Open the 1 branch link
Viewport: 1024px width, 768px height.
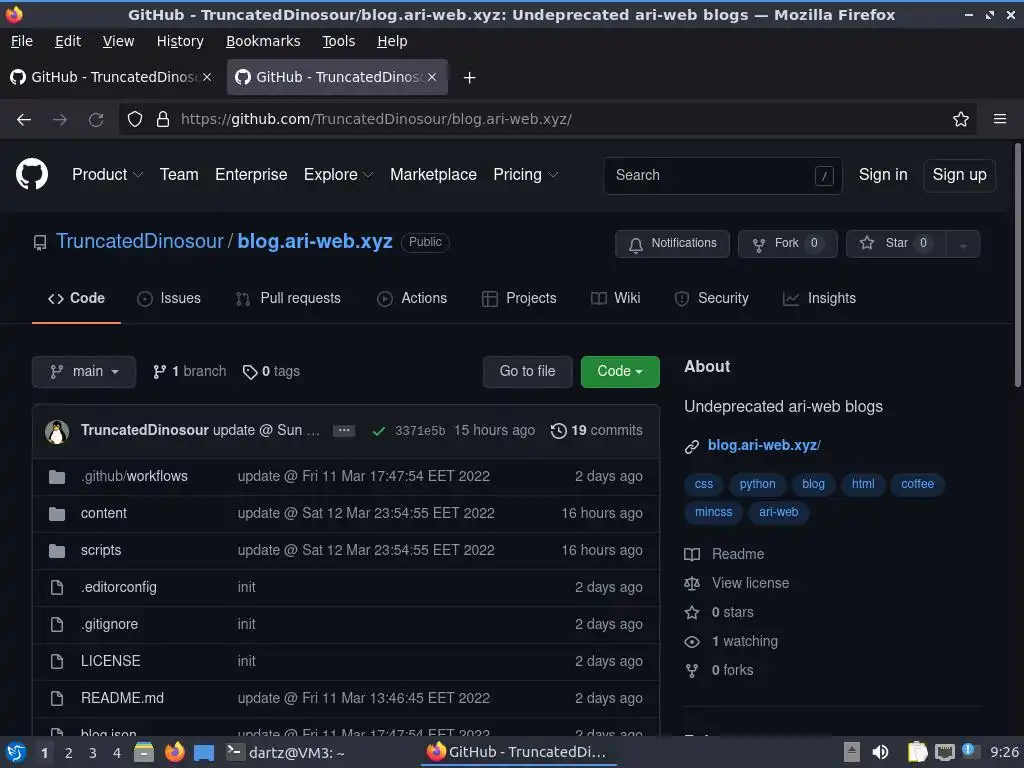click(189, 372)
